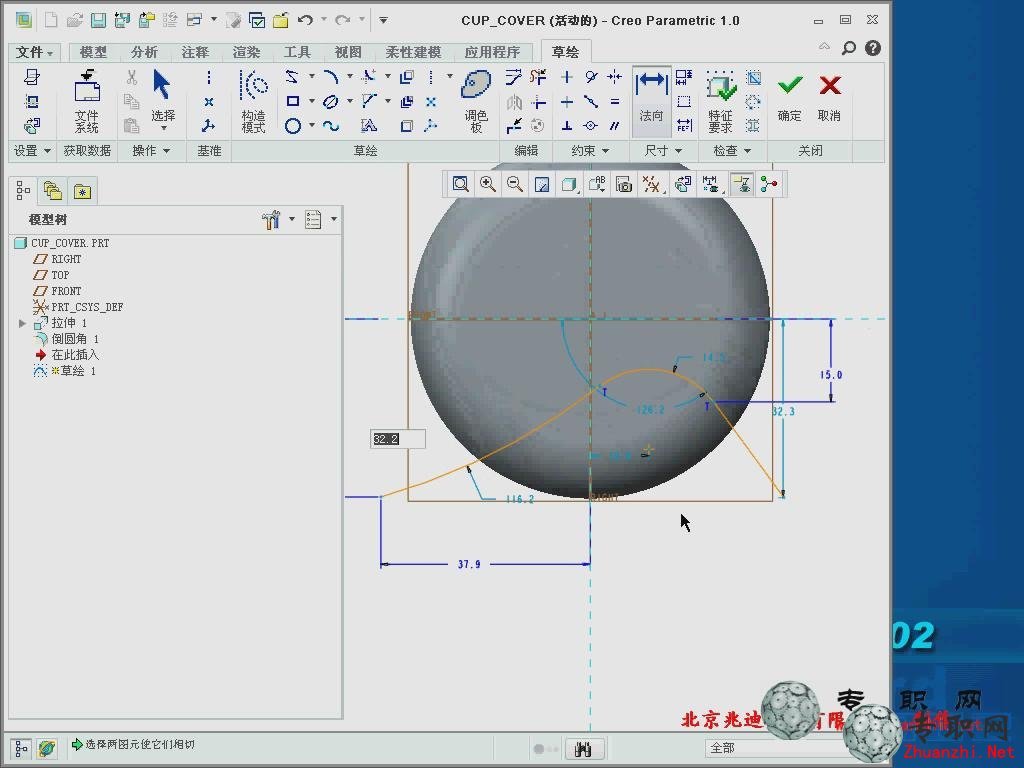The width and height of the screenshot is (1024, 768).
Task: Switch to the Model Tree navigator tab
Action: tap(24, 191)
